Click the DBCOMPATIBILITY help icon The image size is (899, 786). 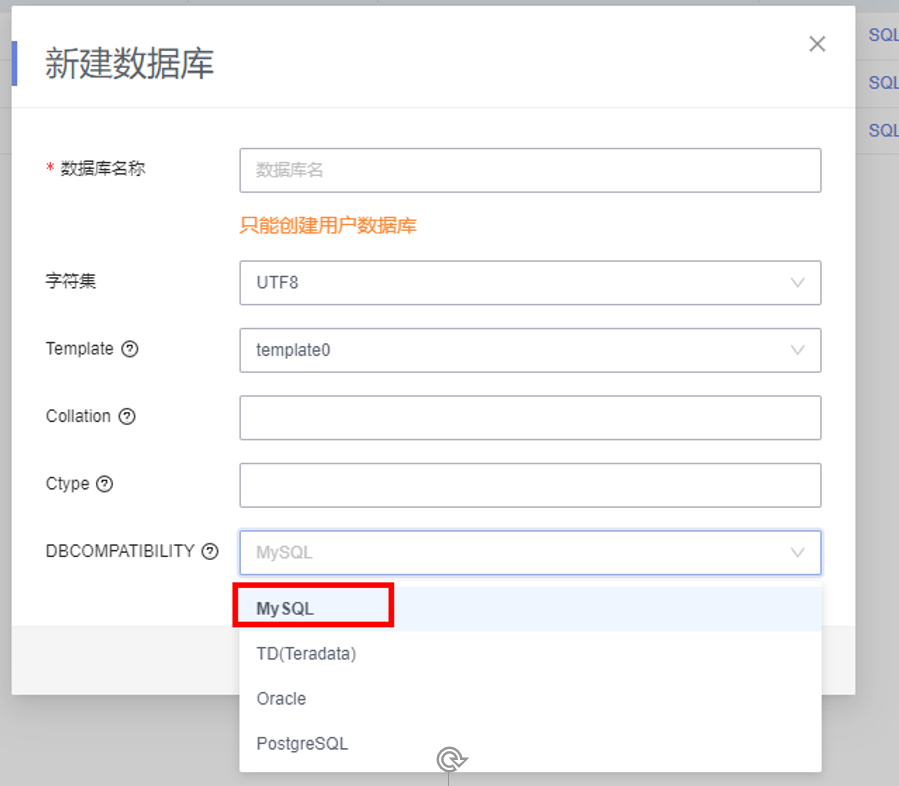click(210, 551)
